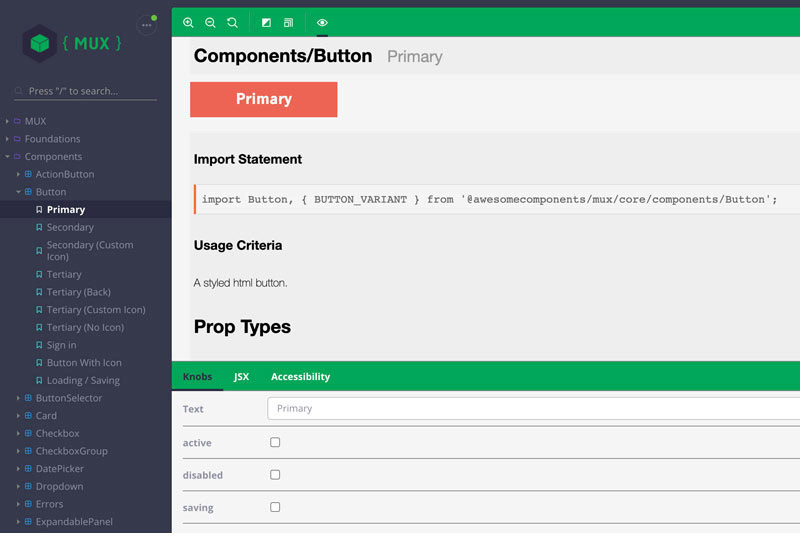Image resolution: width=800 pixels, height=555 pixels.
Task: Open the sidebar ellipsis menu button
Action: [x=146, y=24]
